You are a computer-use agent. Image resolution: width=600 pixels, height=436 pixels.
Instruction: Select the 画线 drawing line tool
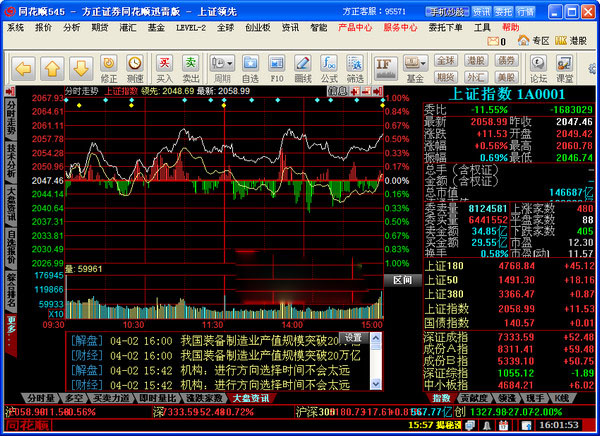pos(303,69)
